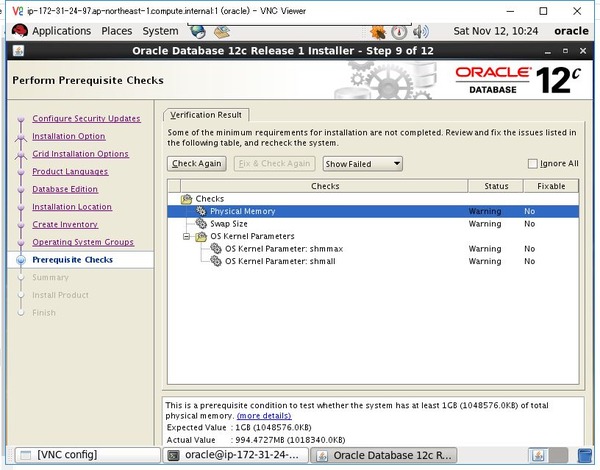Select the Swap Size row
The image size is (600, 470).
[373, 224]
